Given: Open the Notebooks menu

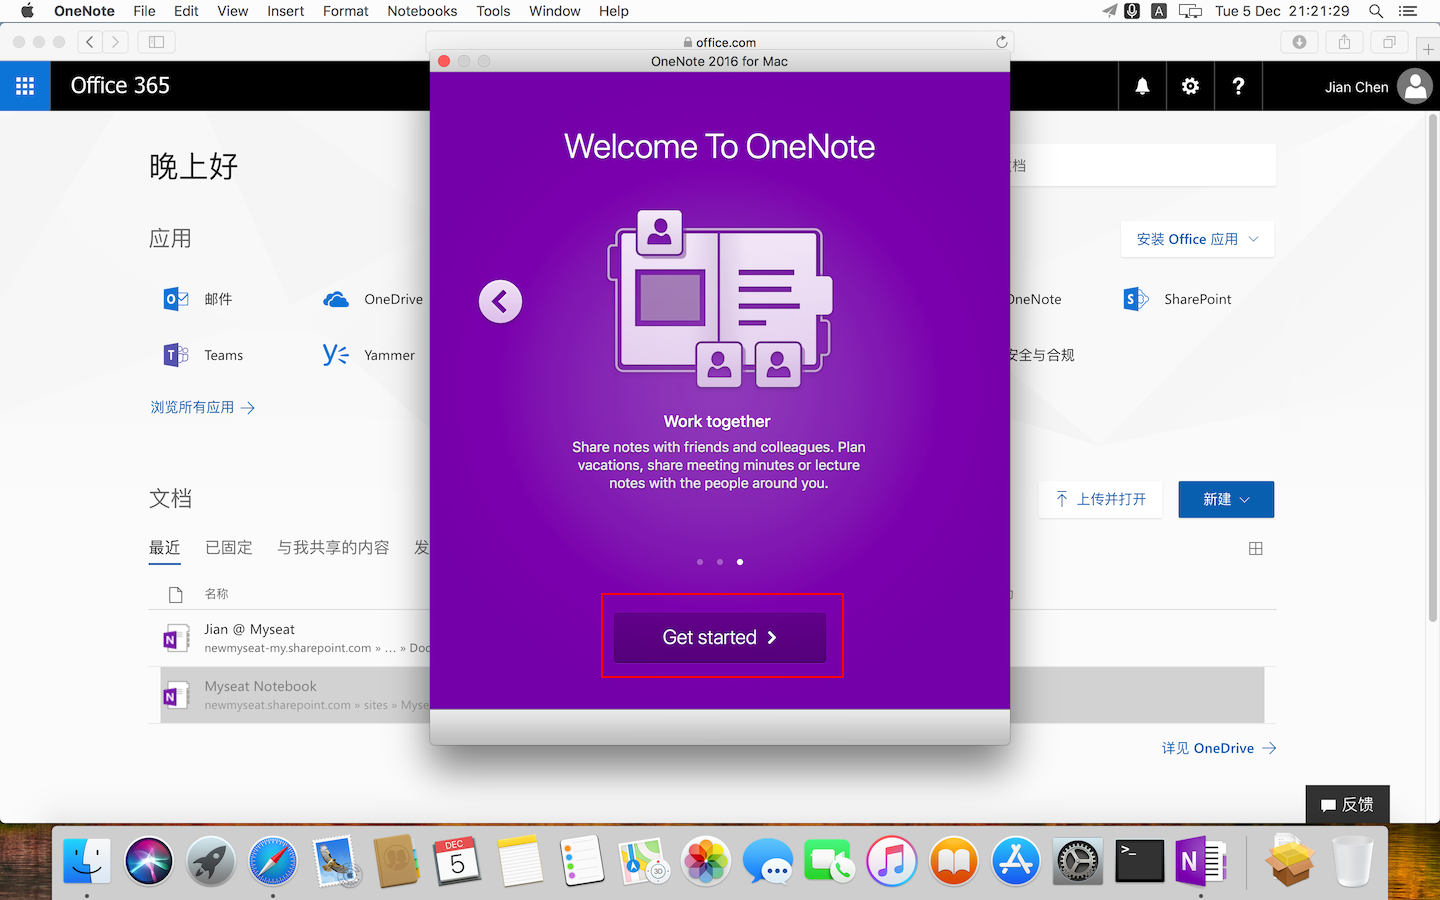Looking at the screenshot, I should [x=422, y=11].
